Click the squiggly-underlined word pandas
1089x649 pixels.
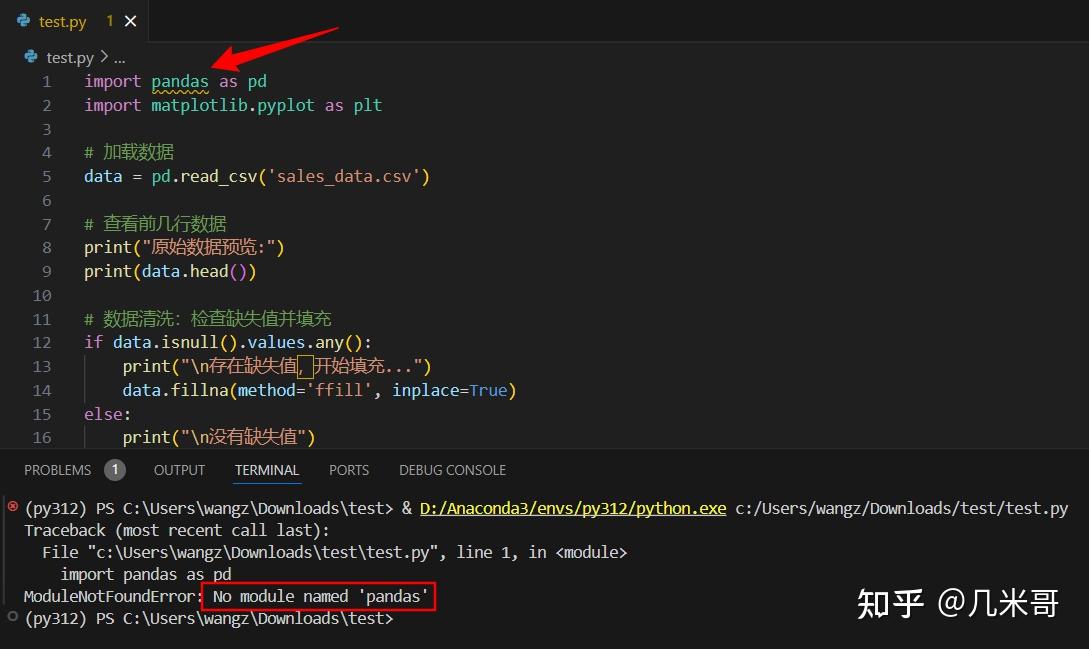pos(180,81)
